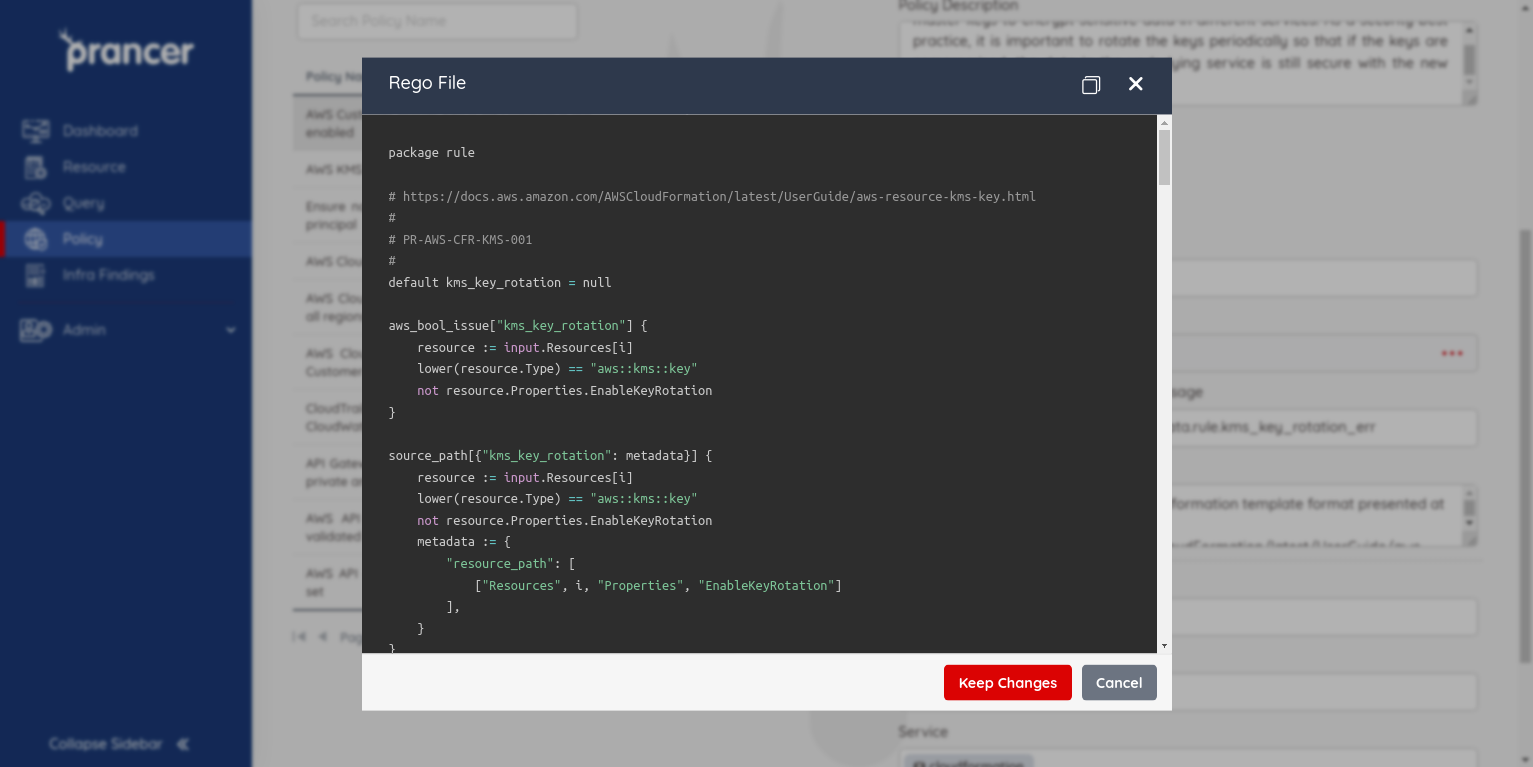Click the red three-dots icon

pos(1452,354)
